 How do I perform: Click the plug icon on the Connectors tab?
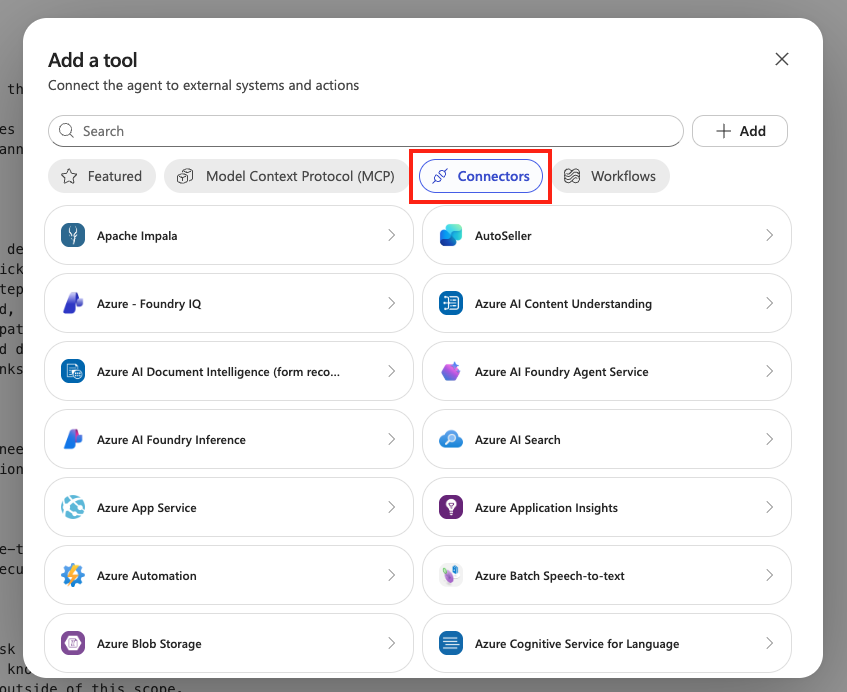(x=440, y=176)
